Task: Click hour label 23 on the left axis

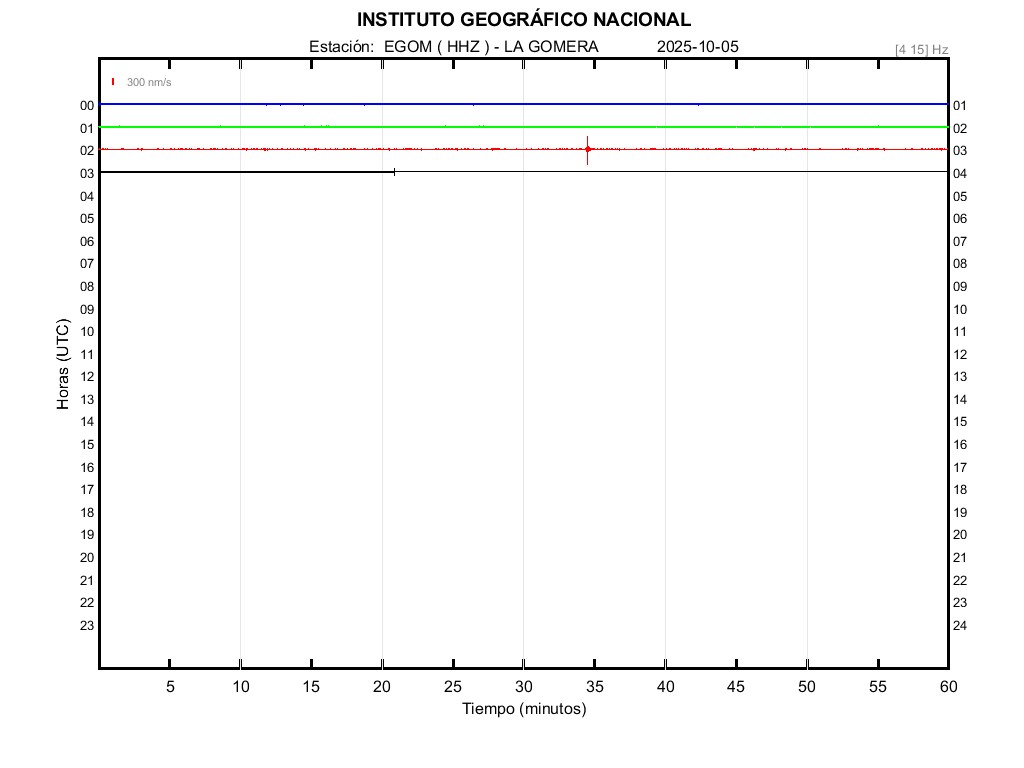Action: click(87, 626)
